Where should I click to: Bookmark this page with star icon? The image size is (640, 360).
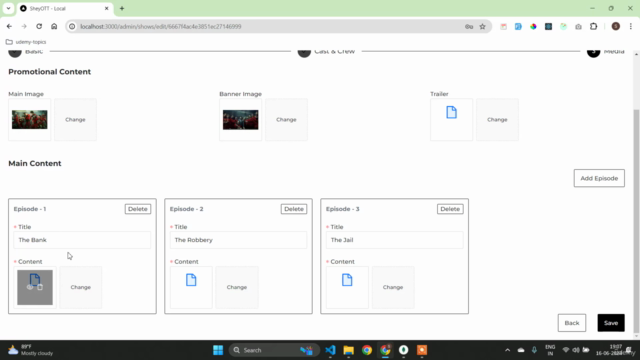[482, 27]
